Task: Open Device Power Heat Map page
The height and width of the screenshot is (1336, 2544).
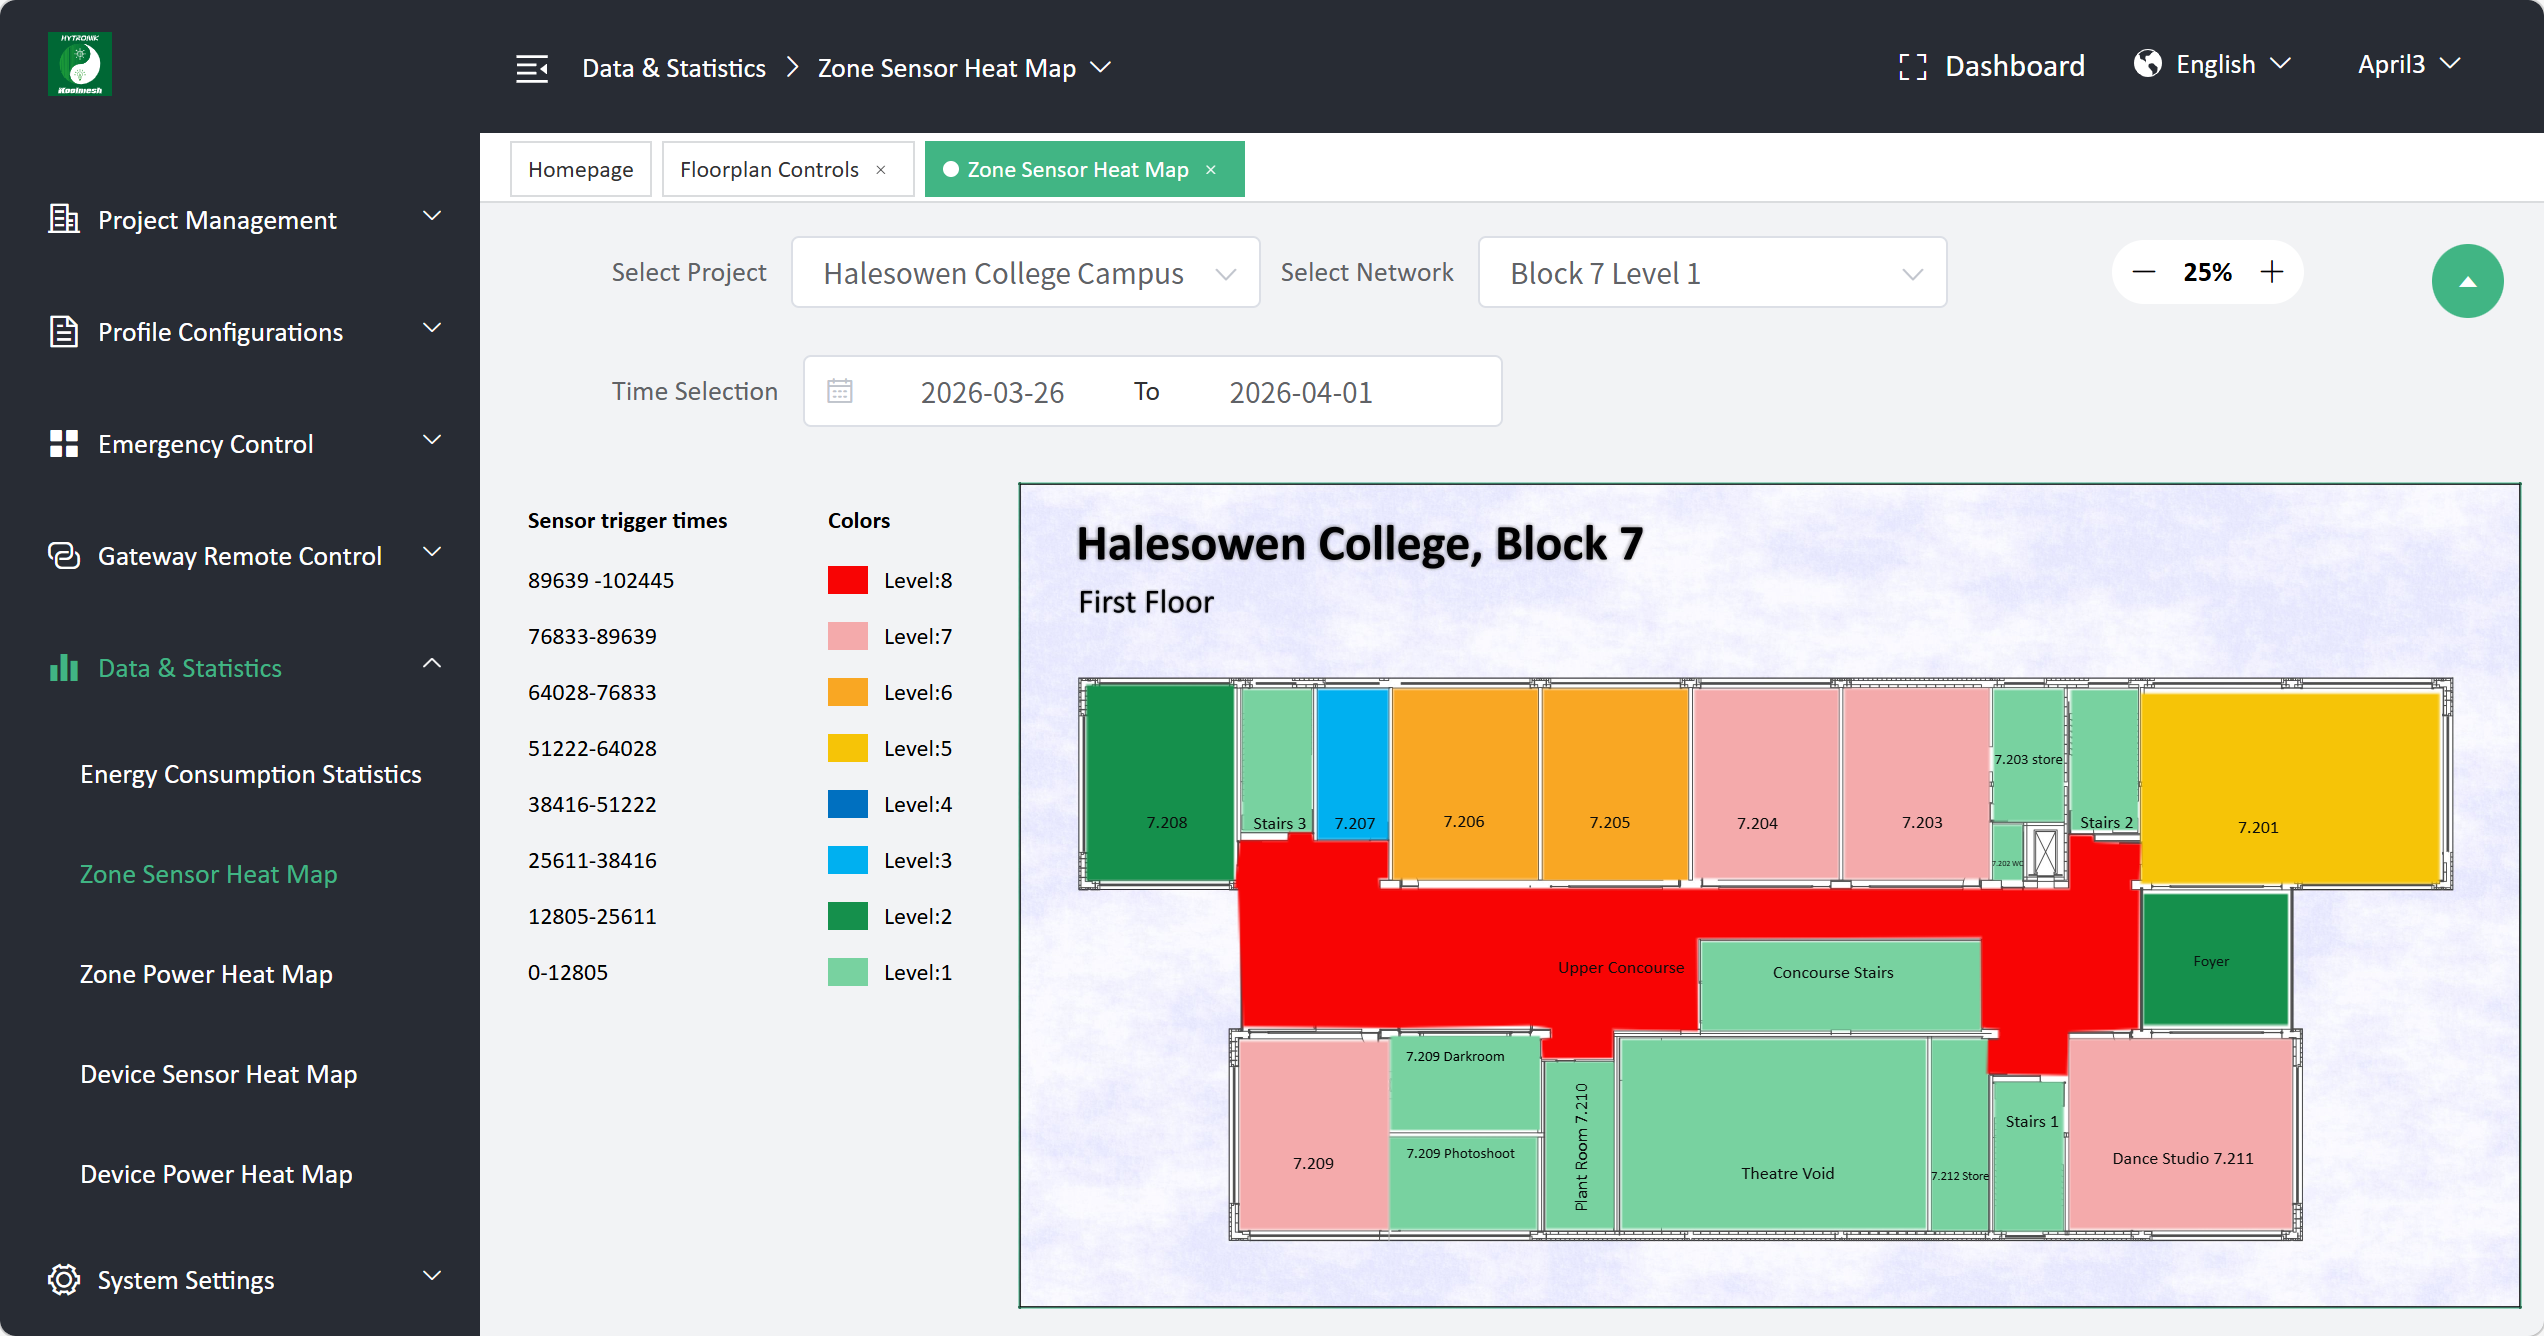Action: point(216,1174)
